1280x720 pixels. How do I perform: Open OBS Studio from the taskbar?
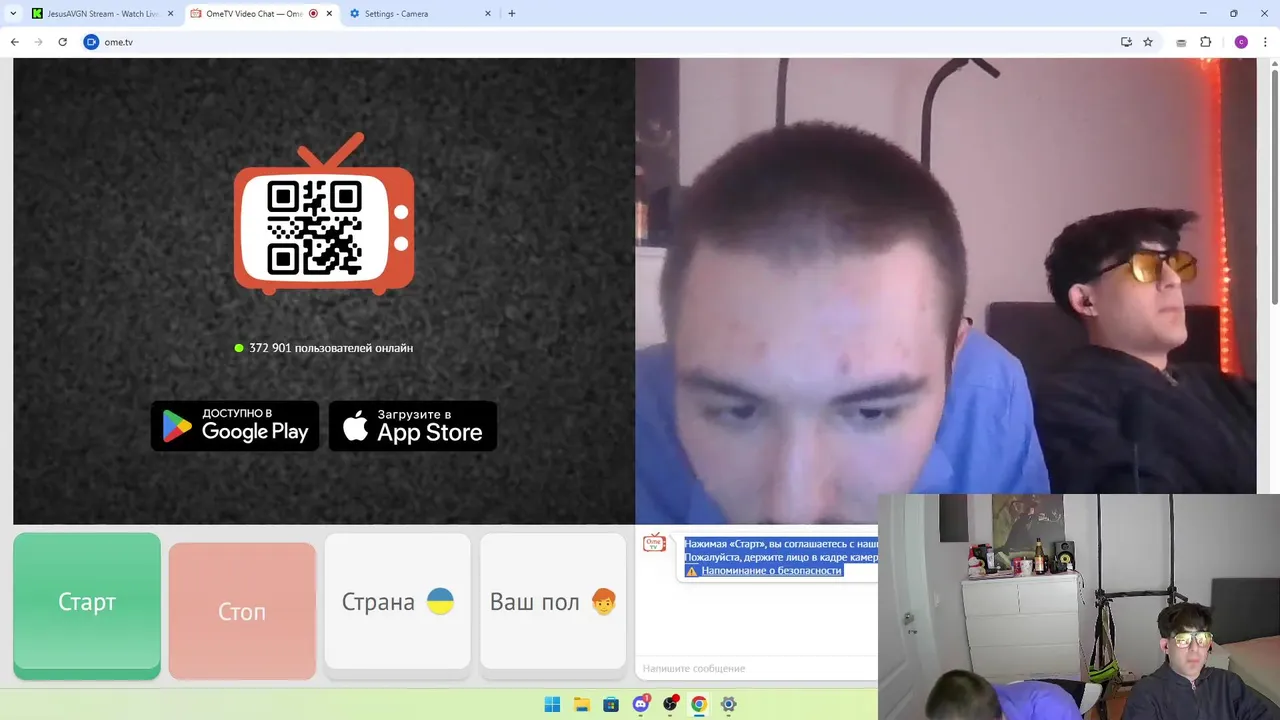[670, 704]
